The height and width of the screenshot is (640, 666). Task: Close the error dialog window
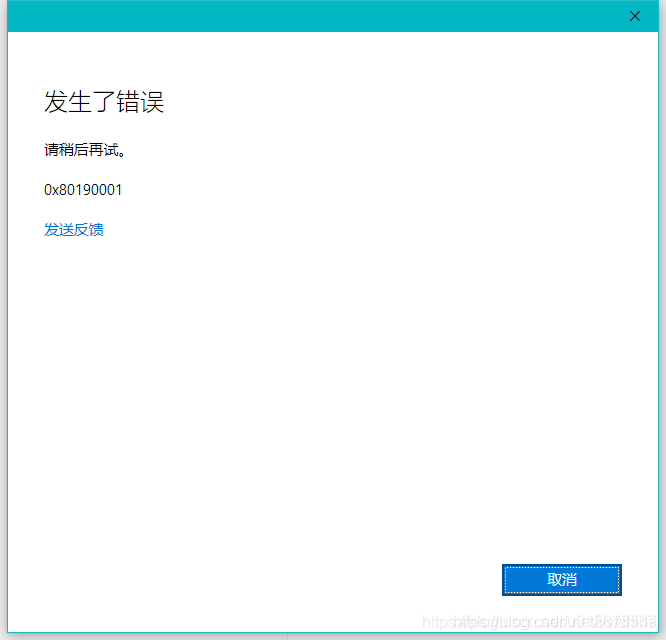pos(635,16)
